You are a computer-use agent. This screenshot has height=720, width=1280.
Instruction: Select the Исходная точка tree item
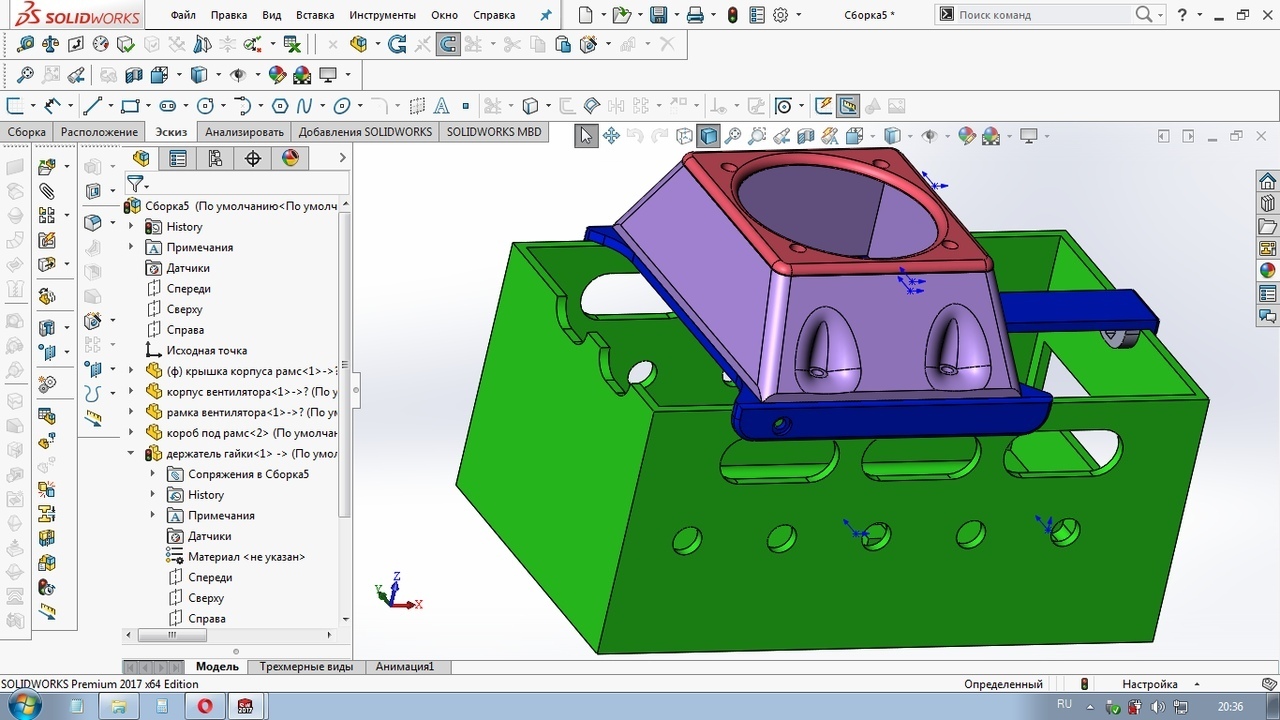[x=197, y=351]
